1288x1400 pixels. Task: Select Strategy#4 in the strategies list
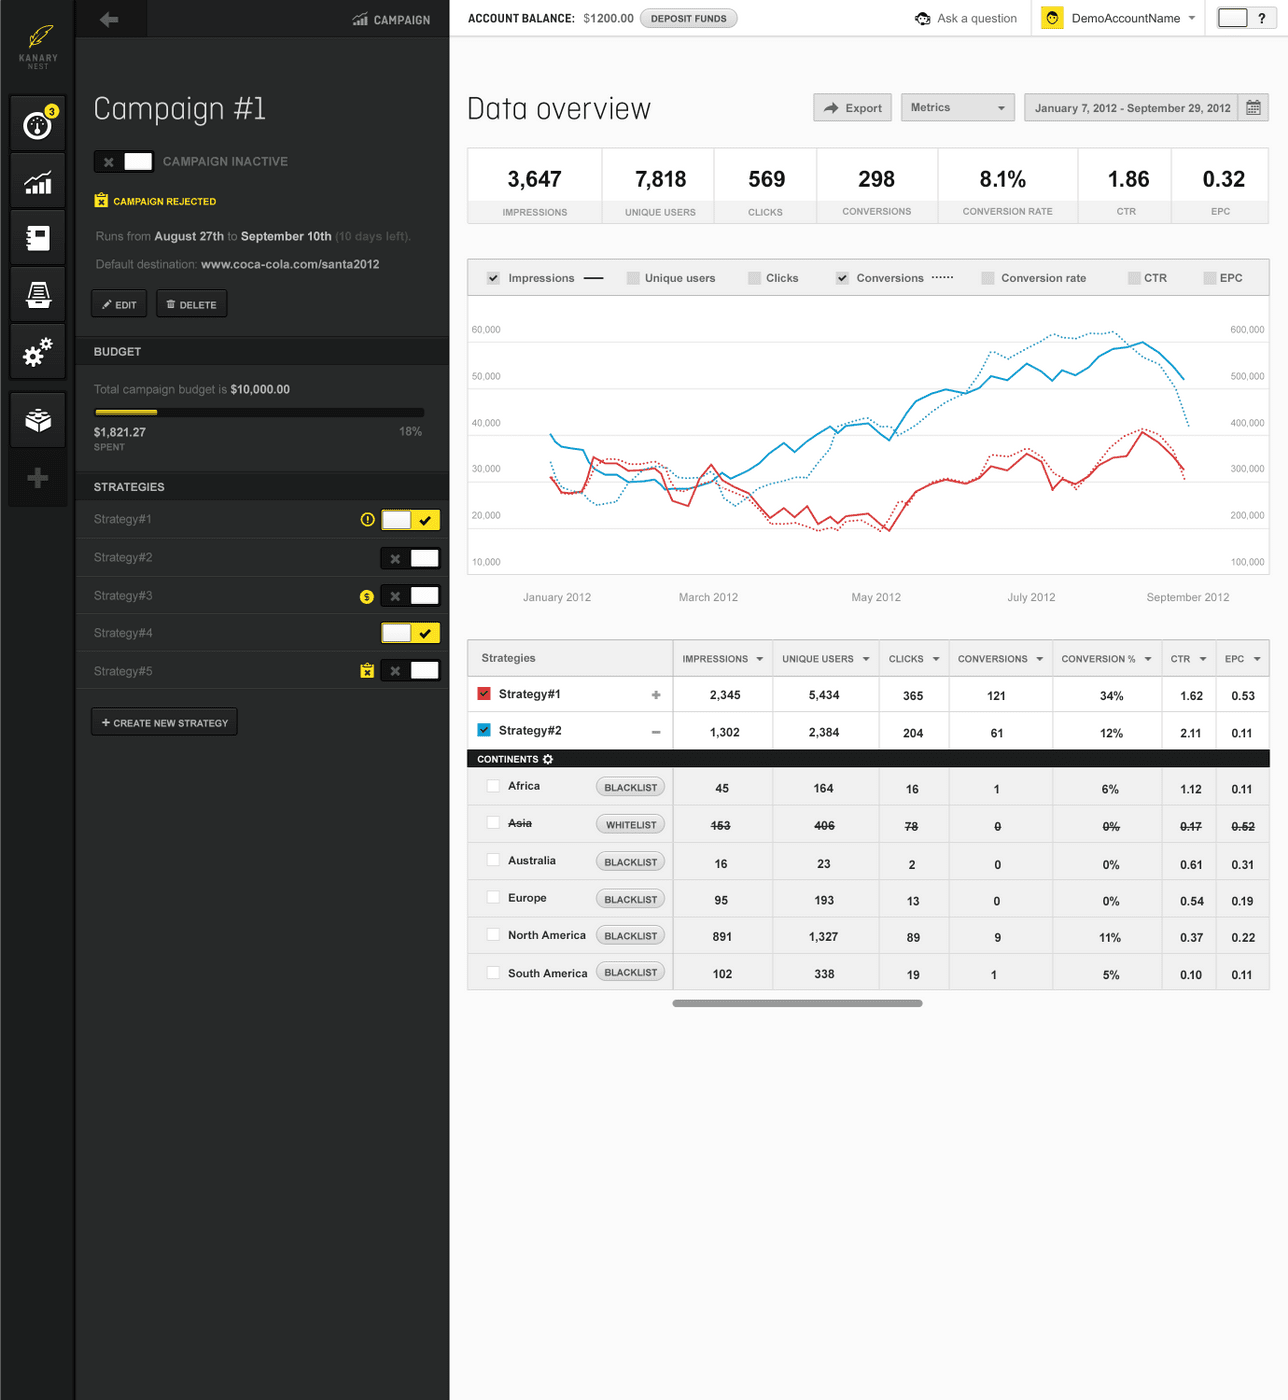[x=123, y=633]
